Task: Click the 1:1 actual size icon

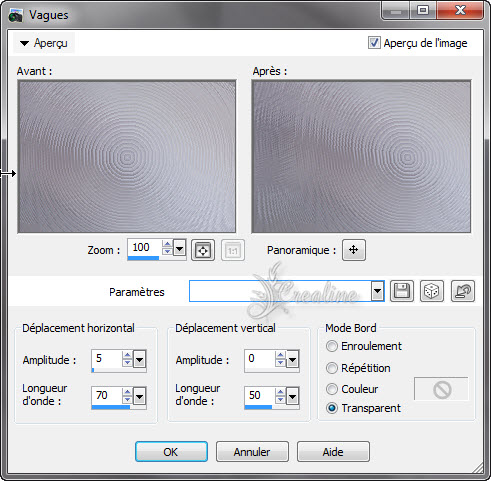Action: coord(233,250)
